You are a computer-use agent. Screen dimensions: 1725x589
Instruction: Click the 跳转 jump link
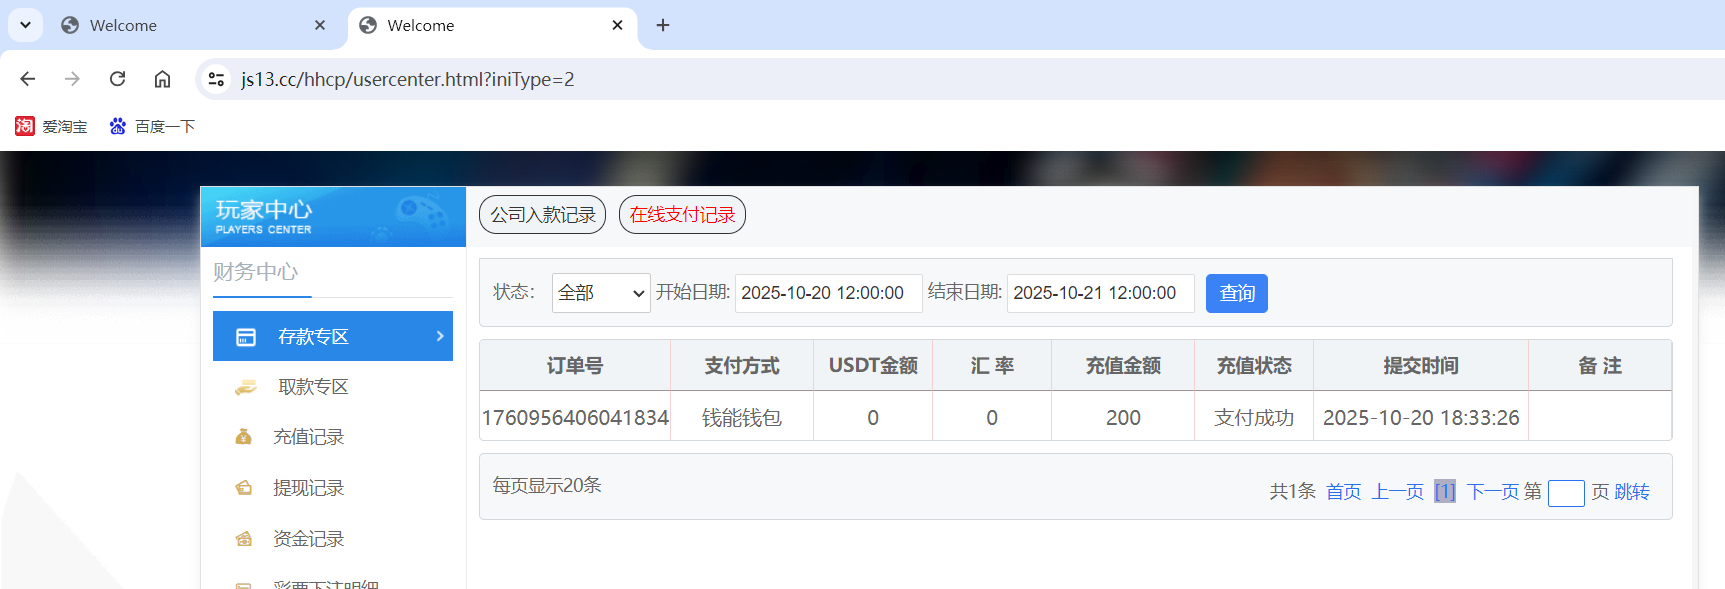coord(1632,492)
